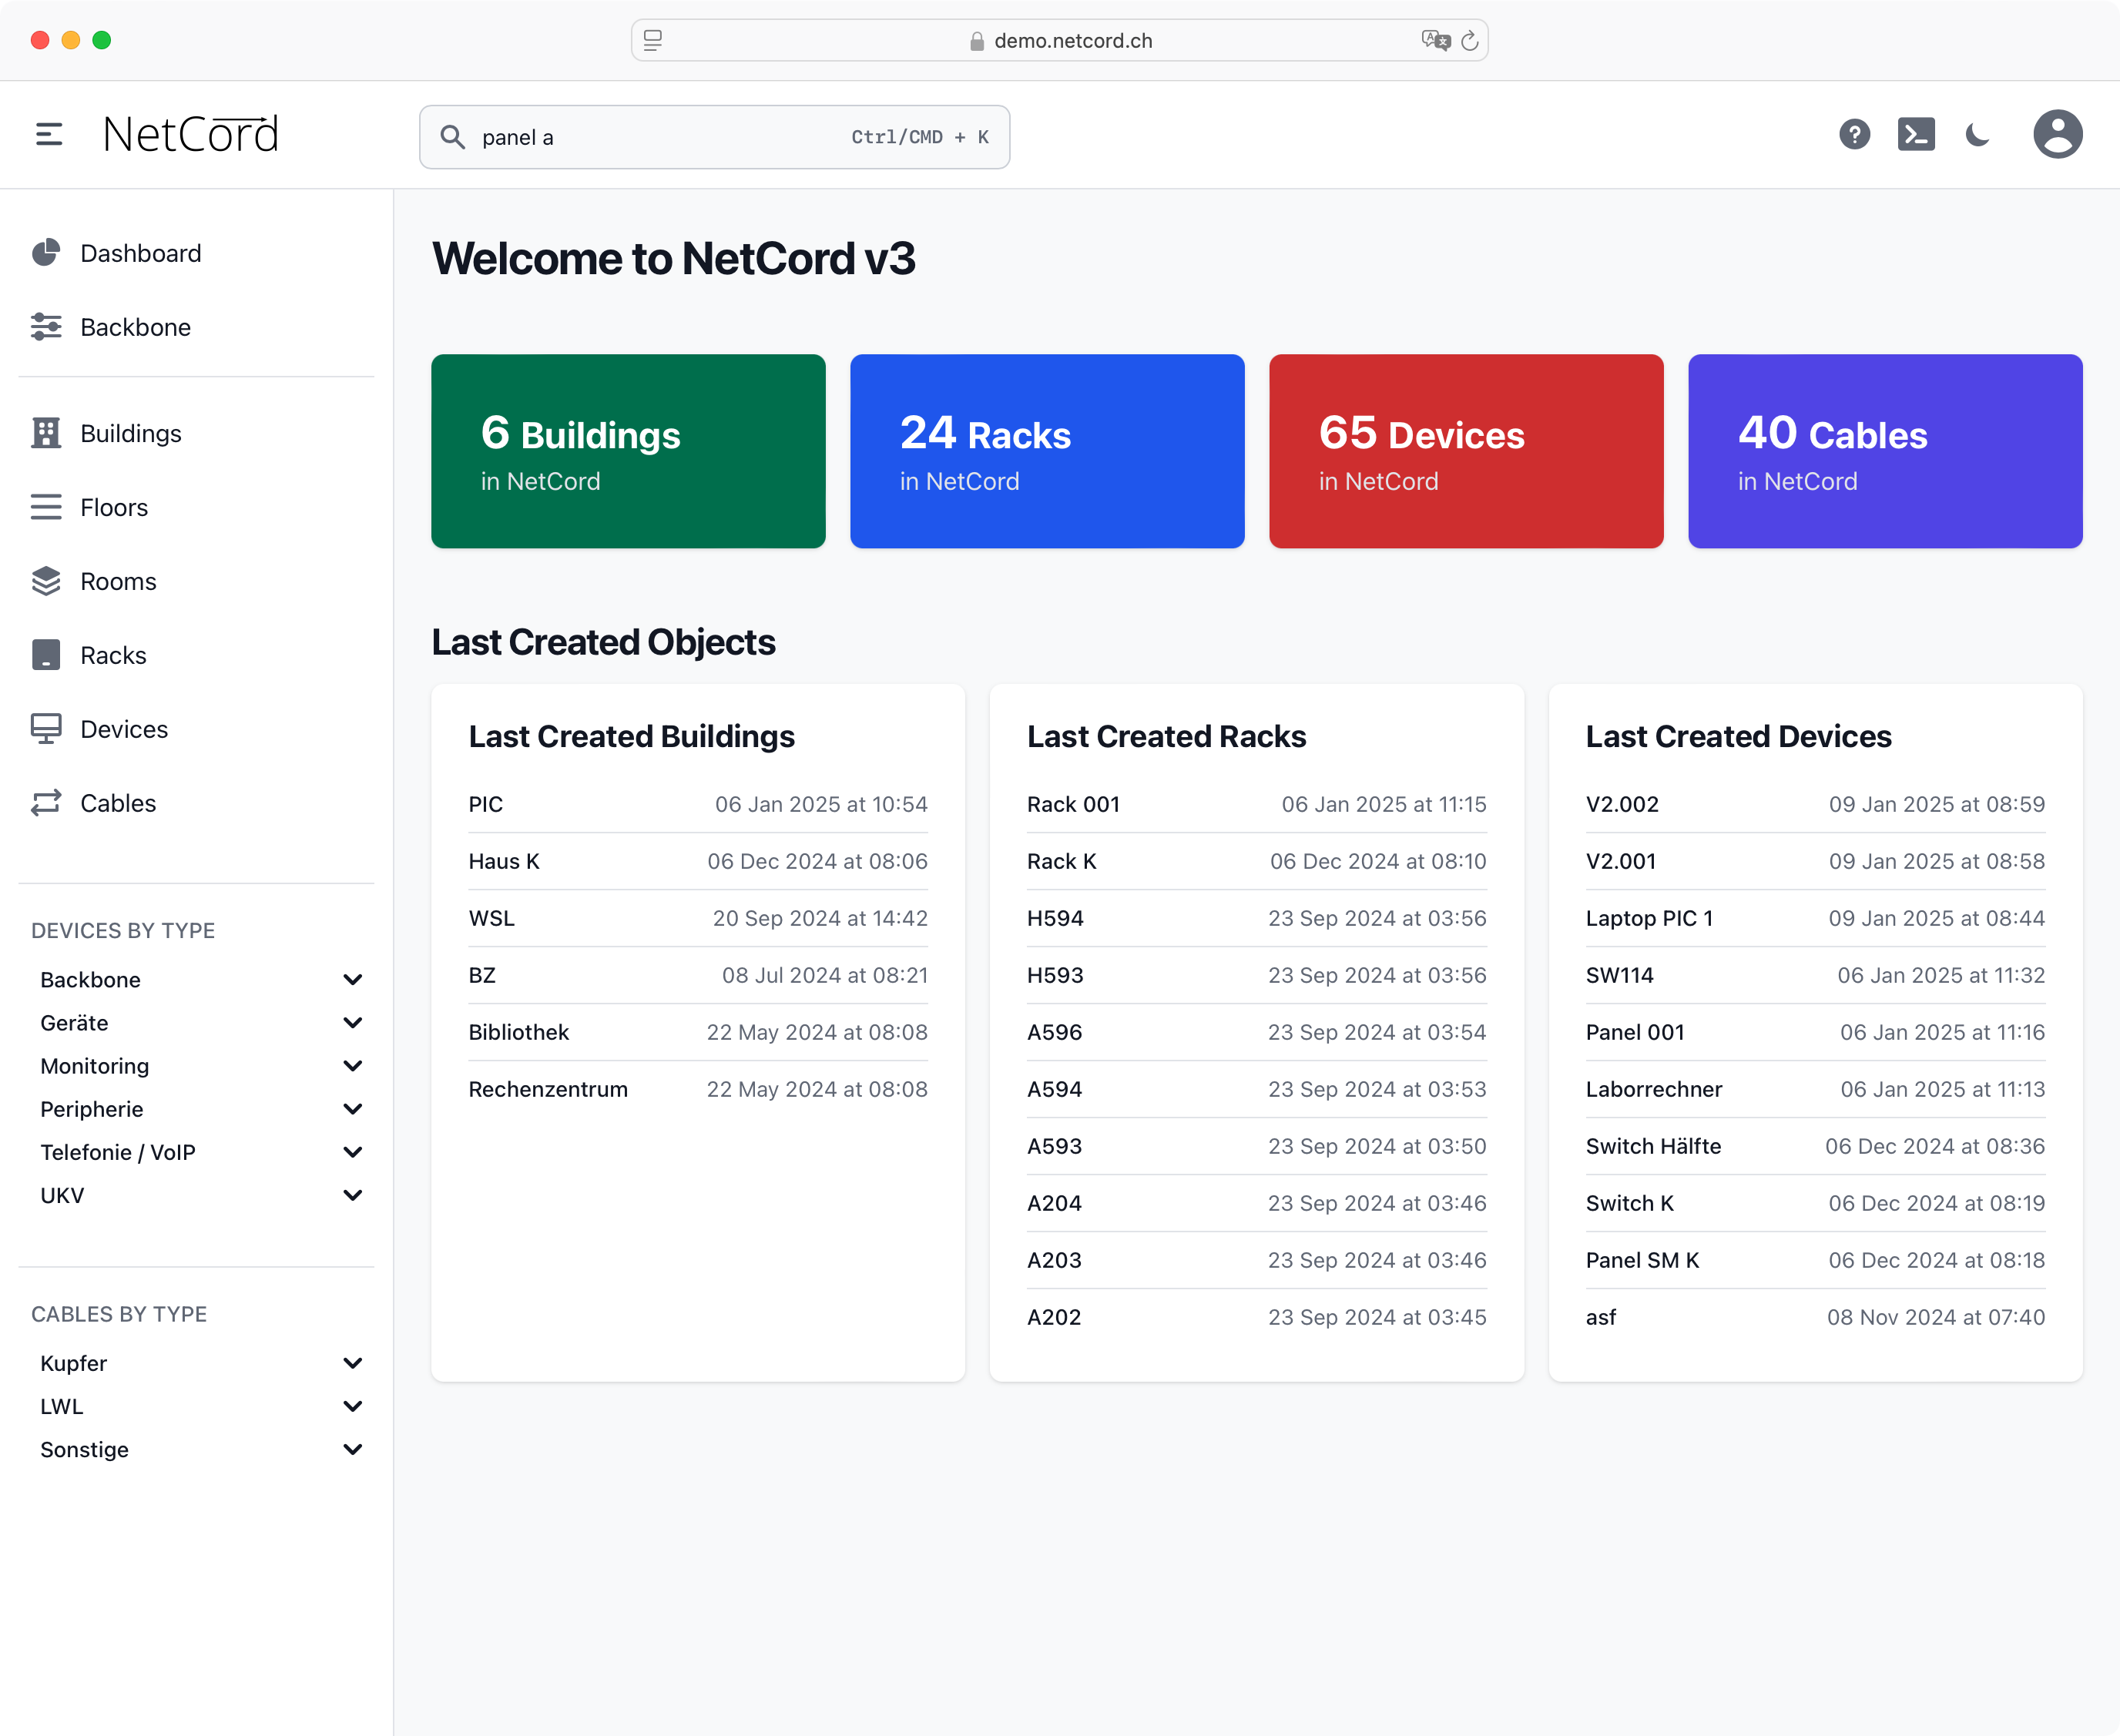2120x1736 pixels.
Task: Click the site settings icon in address bar
Action: coord(653,40)
